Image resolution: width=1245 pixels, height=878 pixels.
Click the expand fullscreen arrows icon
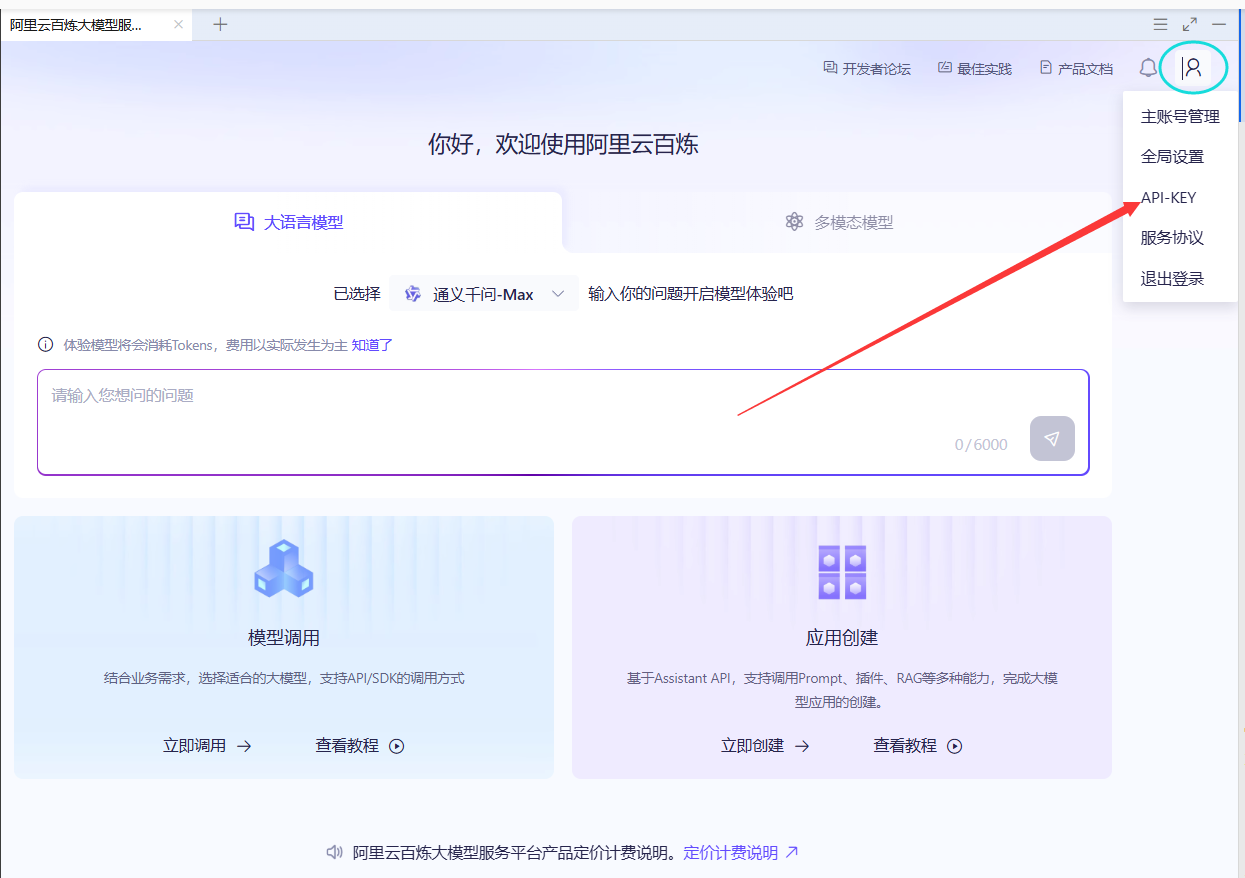pos(1190,24)
